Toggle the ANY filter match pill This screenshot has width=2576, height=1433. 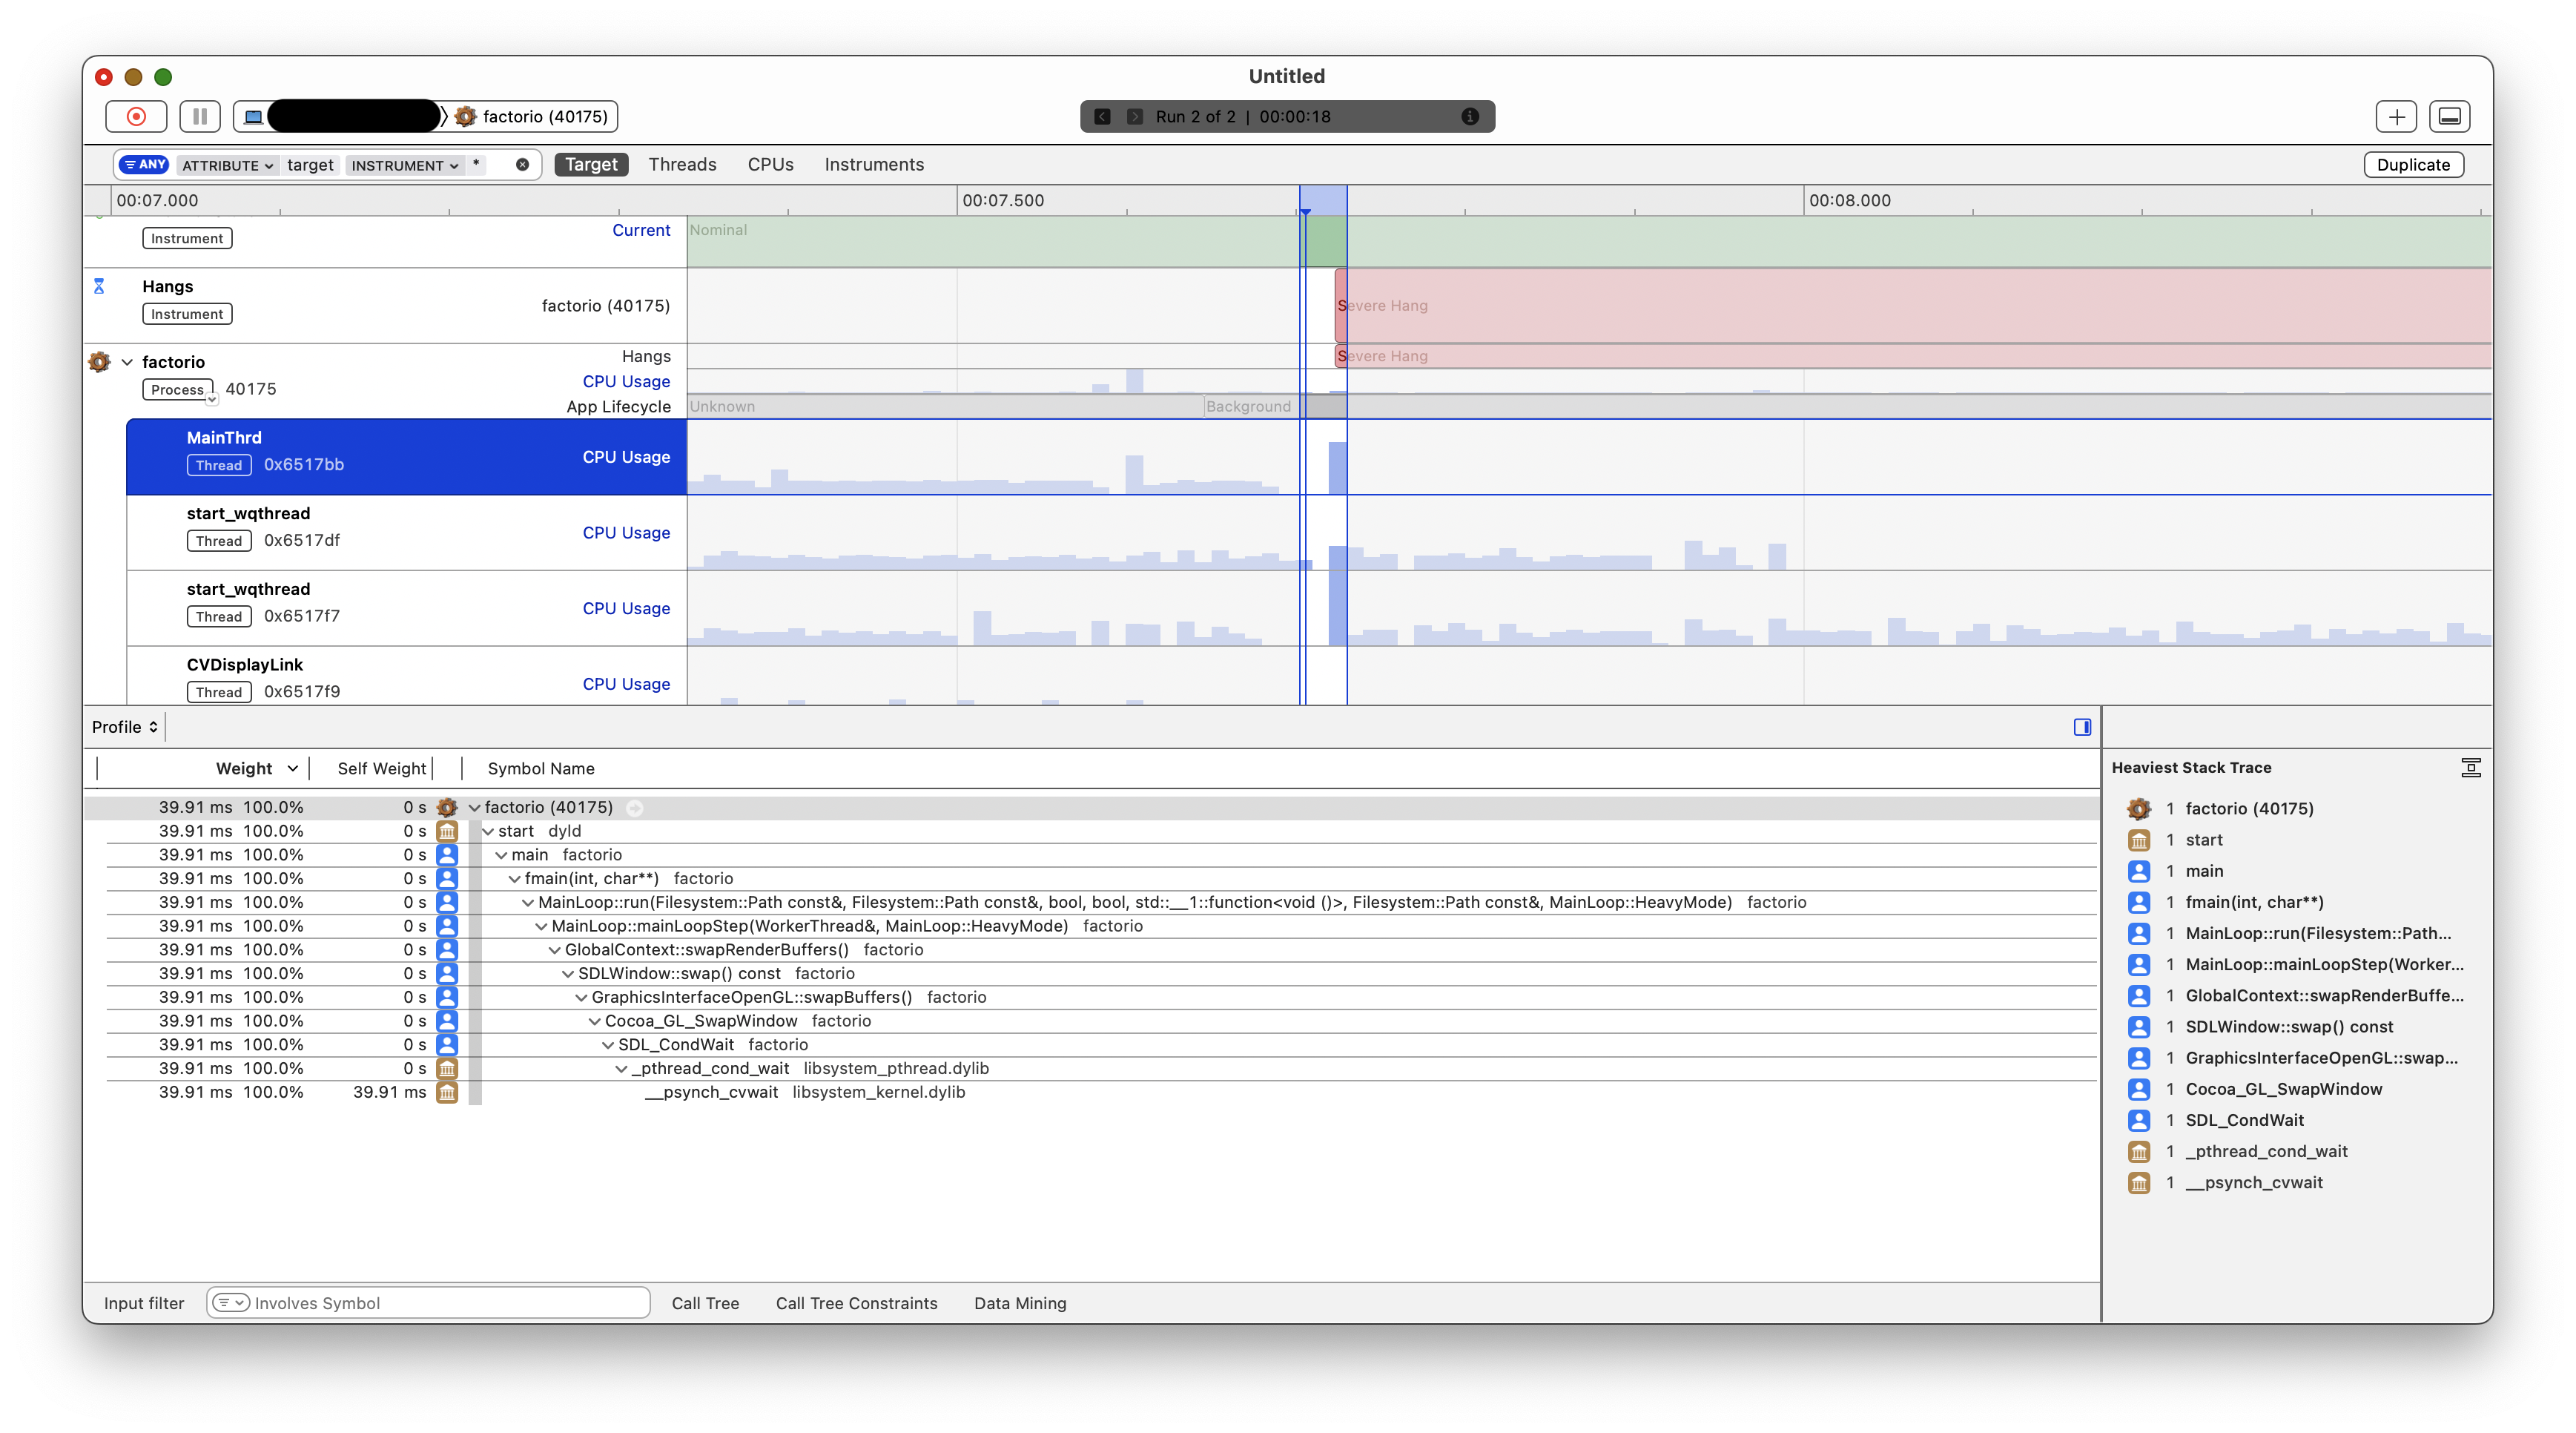[x=144, y=164]
